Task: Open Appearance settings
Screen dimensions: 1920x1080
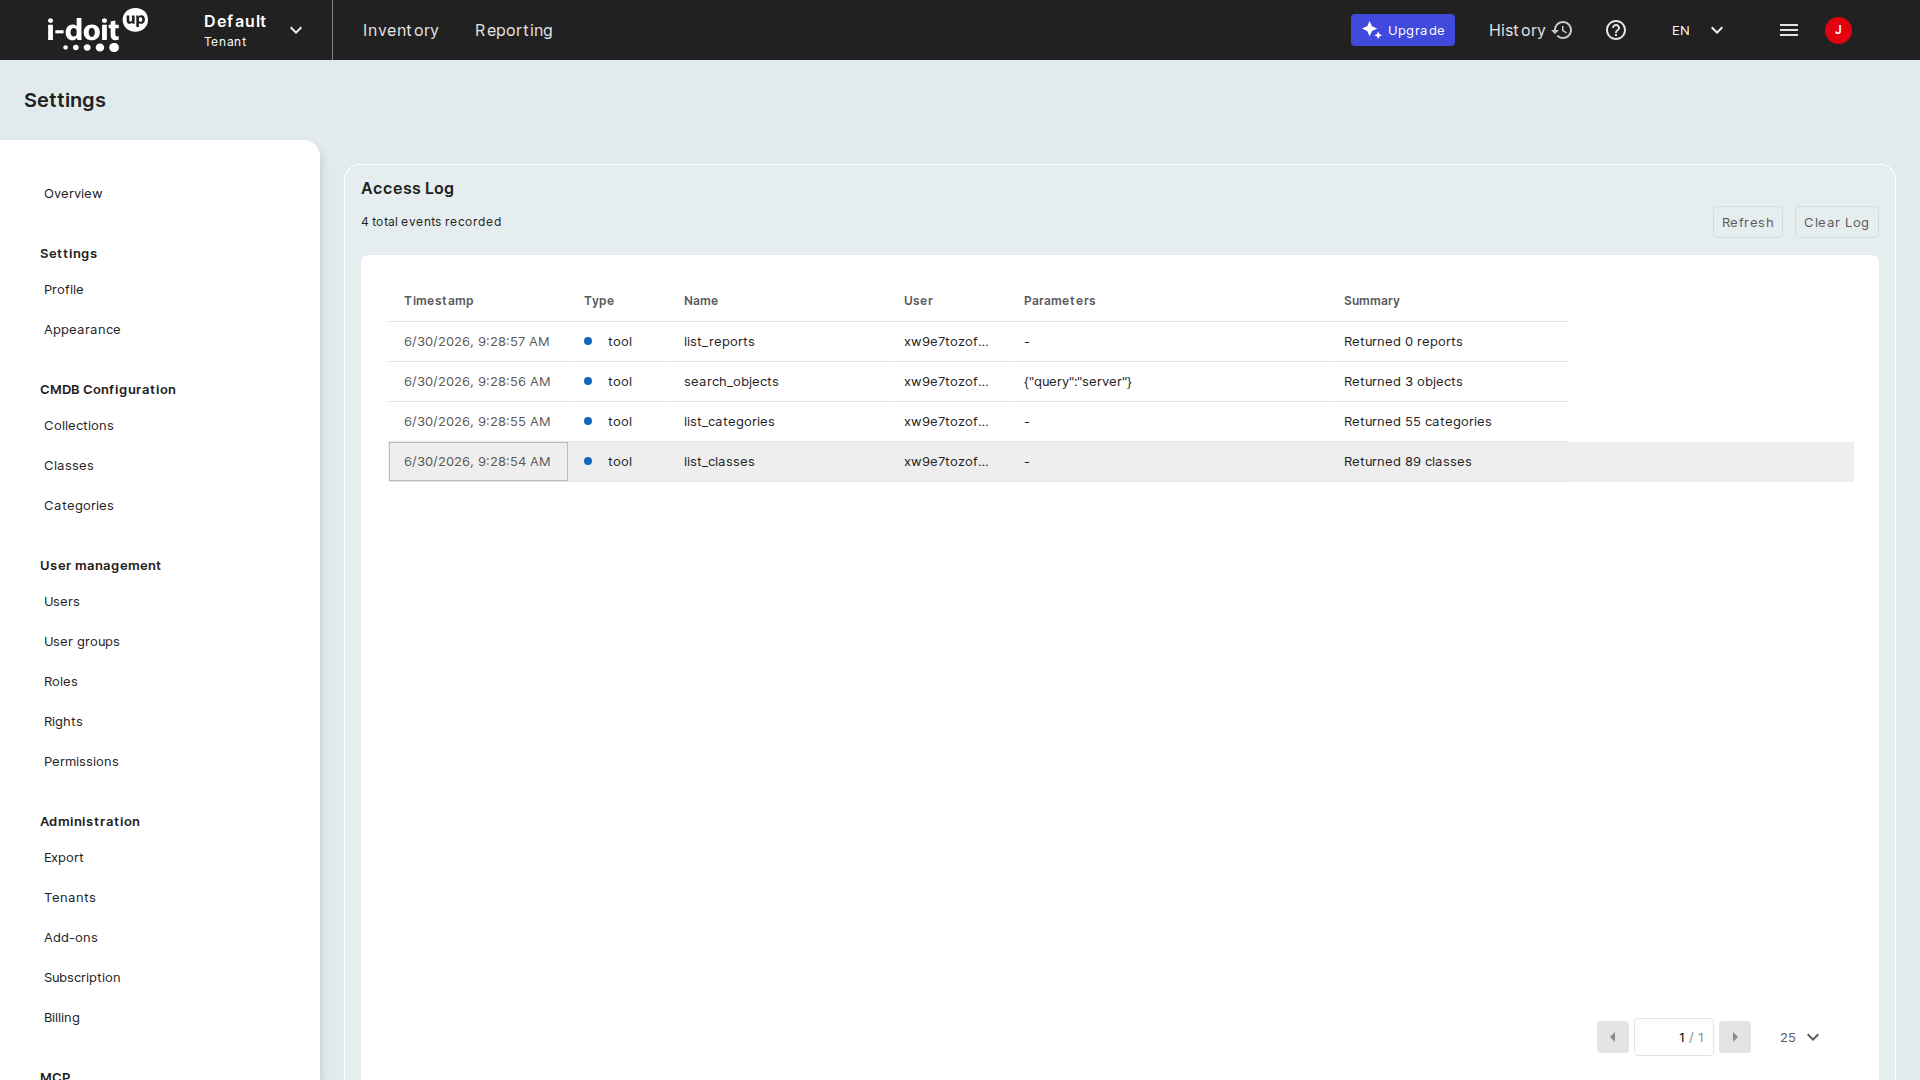Action: pyautogui.click(x=82, y=329)
